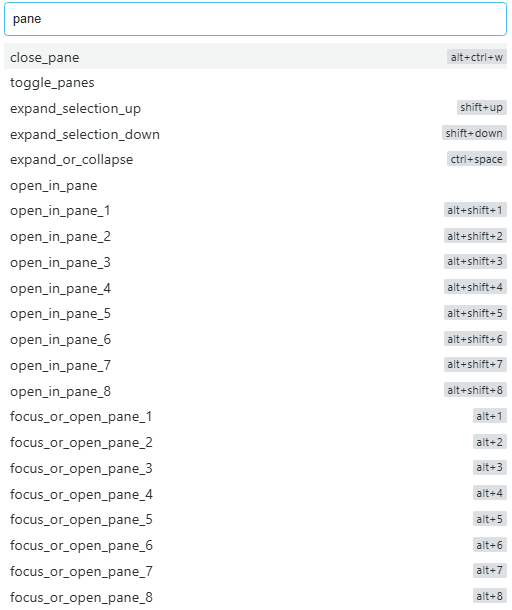Select the open_in_pane_3 entry

[255, 262]
